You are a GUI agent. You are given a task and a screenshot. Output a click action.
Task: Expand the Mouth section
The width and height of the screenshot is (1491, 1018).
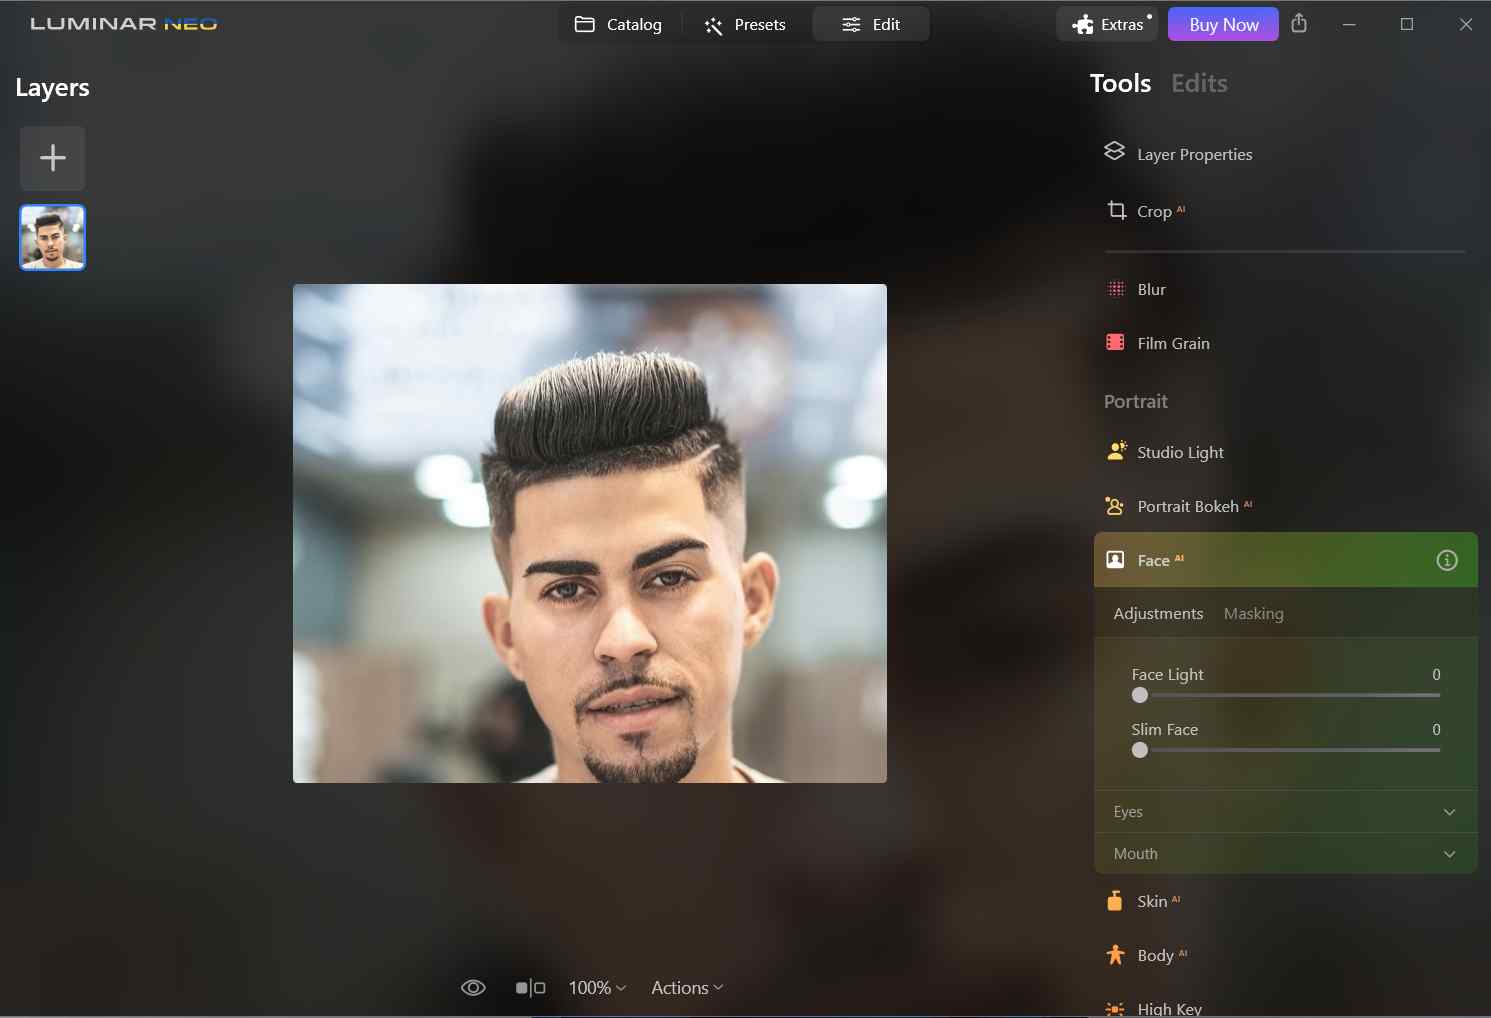click(1285, 853)
